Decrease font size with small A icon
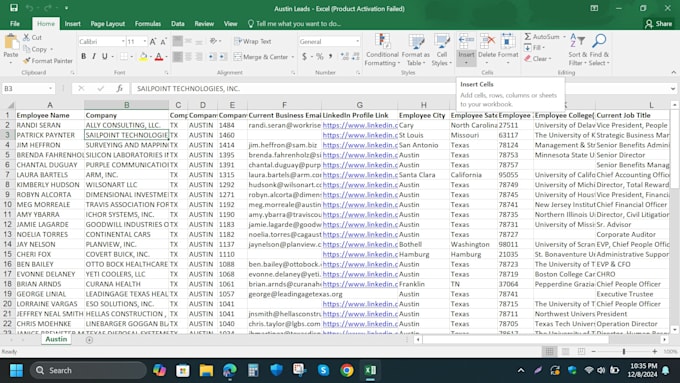Viewport: 680px width, 383px height. (x=163, y=42)
